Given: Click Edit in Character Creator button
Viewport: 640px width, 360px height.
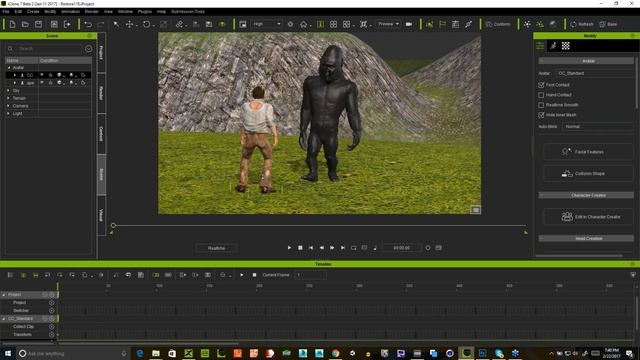Looking at the screenshot, I should [588, 217].
